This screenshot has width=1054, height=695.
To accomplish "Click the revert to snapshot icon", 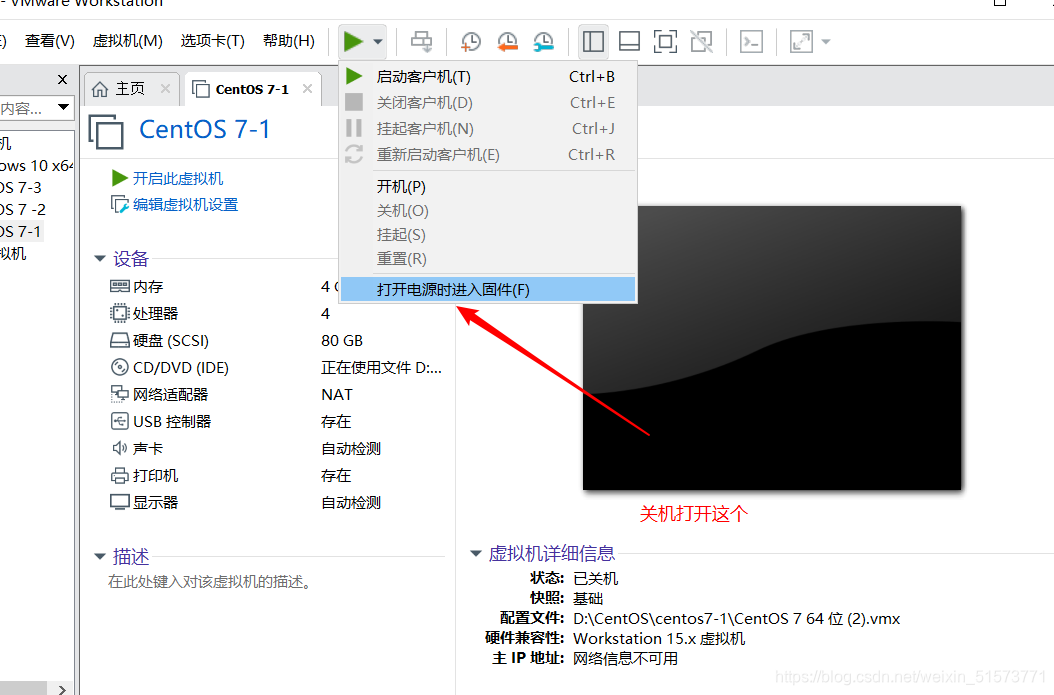I will point(507,41).
